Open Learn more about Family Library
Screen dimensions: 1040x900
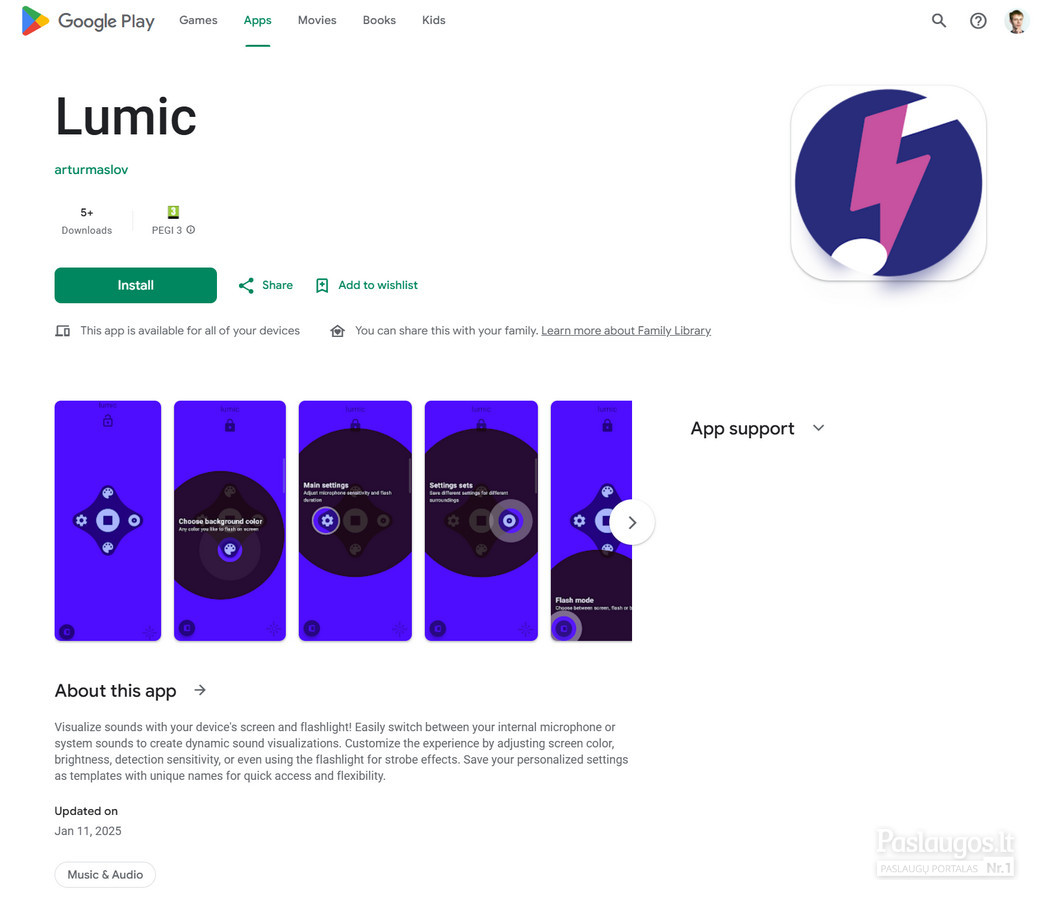tap(626, 330)
